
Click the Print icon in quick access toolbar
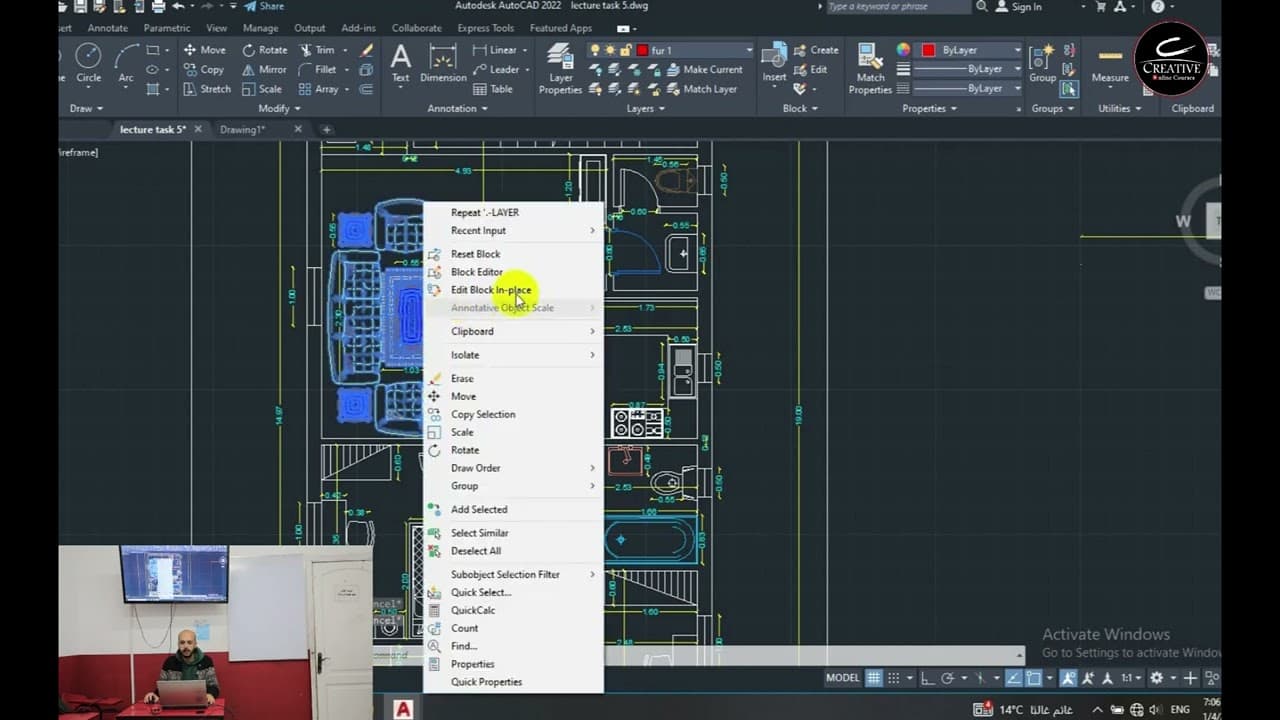pos(158,6)
